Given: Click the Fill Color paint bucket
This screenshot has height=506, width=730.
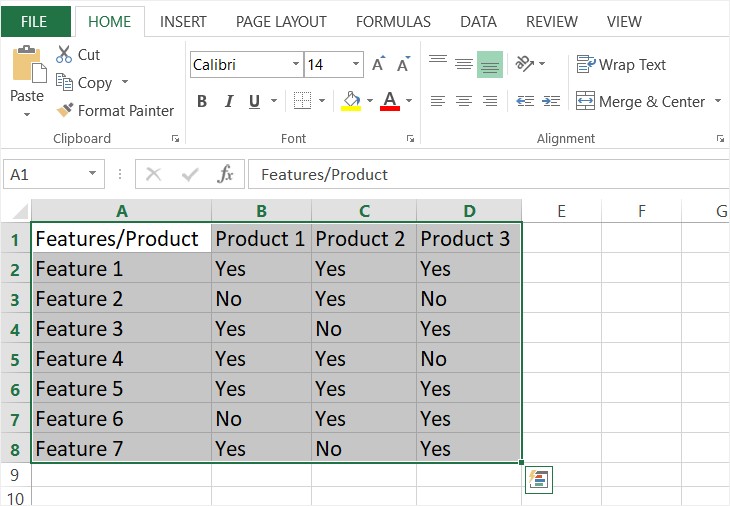Looking at the screenshot, I should pyautogui.click(x=351, y=101).
